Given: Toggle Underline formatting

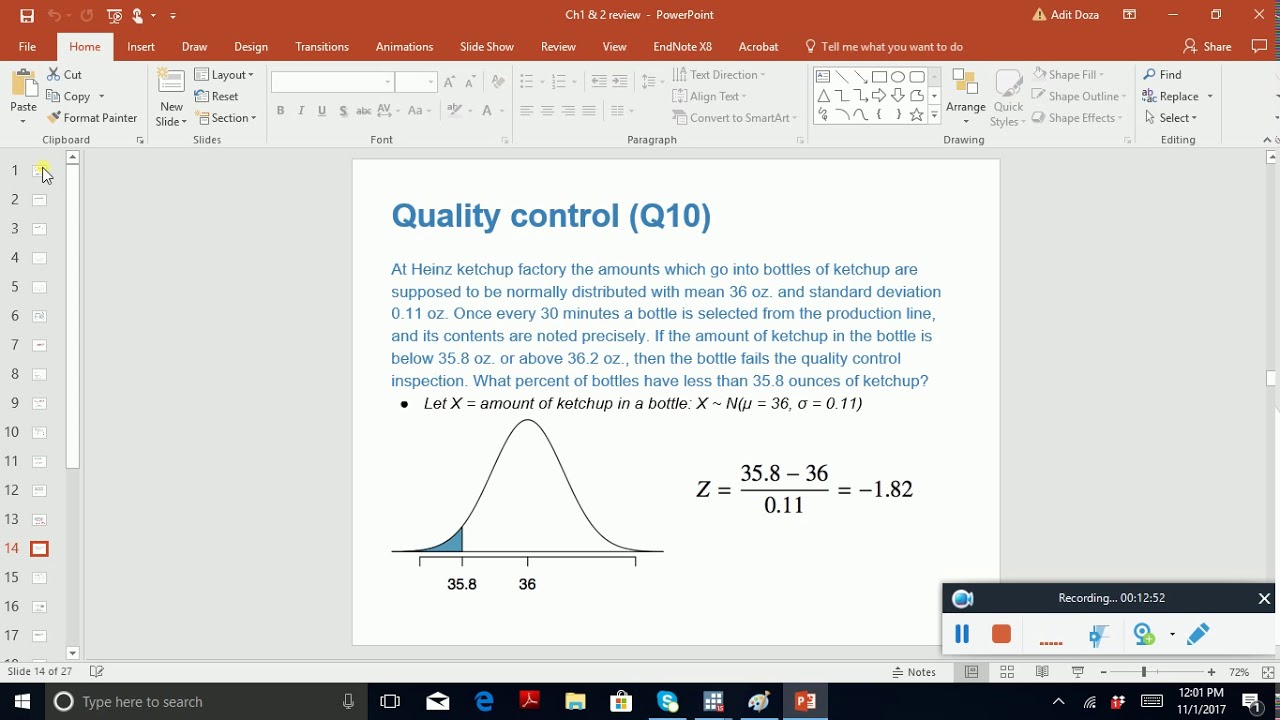Looking at the screenshot, I should [322, 111].
